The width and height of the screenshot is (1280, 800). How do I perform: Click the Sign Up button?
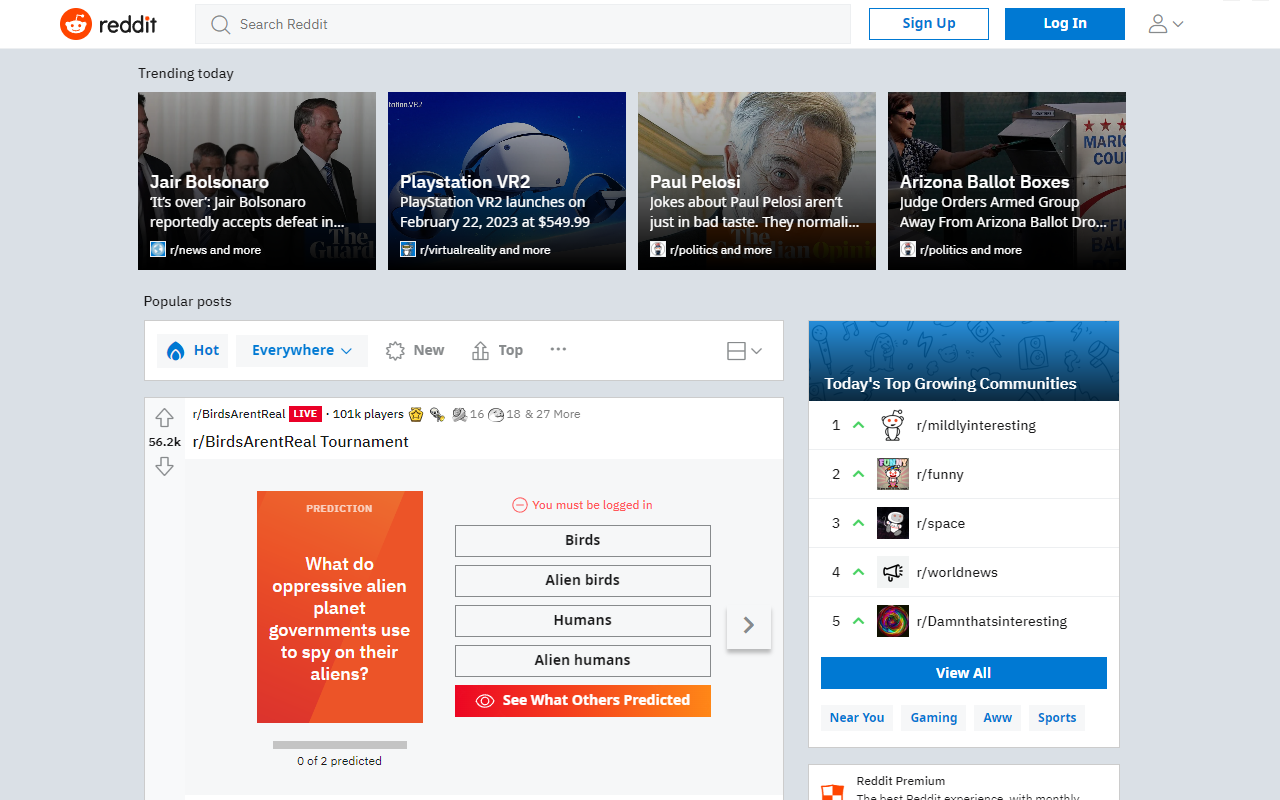[929, 24]
